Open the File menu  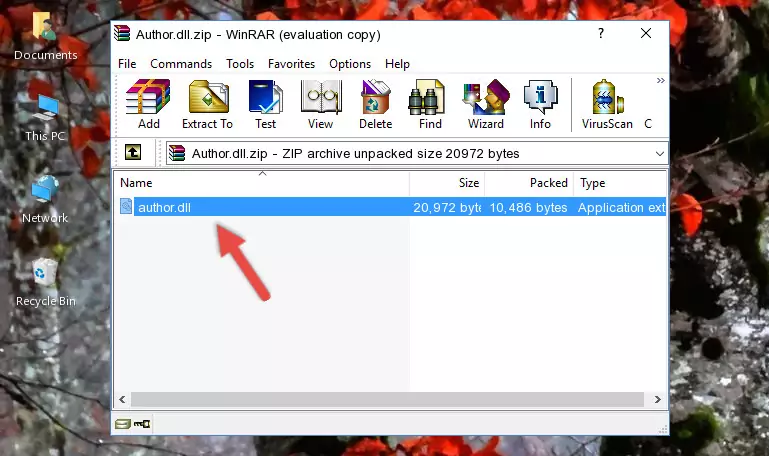(x=127, y=64)
